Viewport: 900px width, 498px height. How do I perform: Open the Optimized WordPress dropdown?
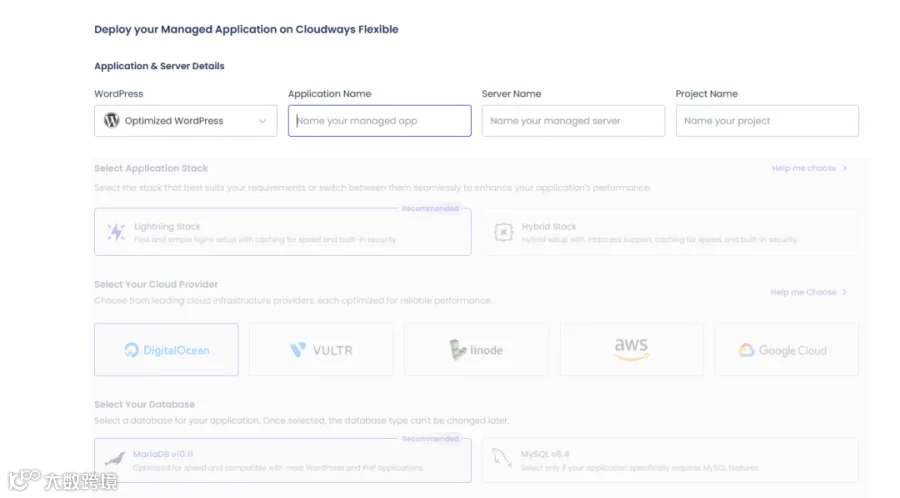coord(186,120)
